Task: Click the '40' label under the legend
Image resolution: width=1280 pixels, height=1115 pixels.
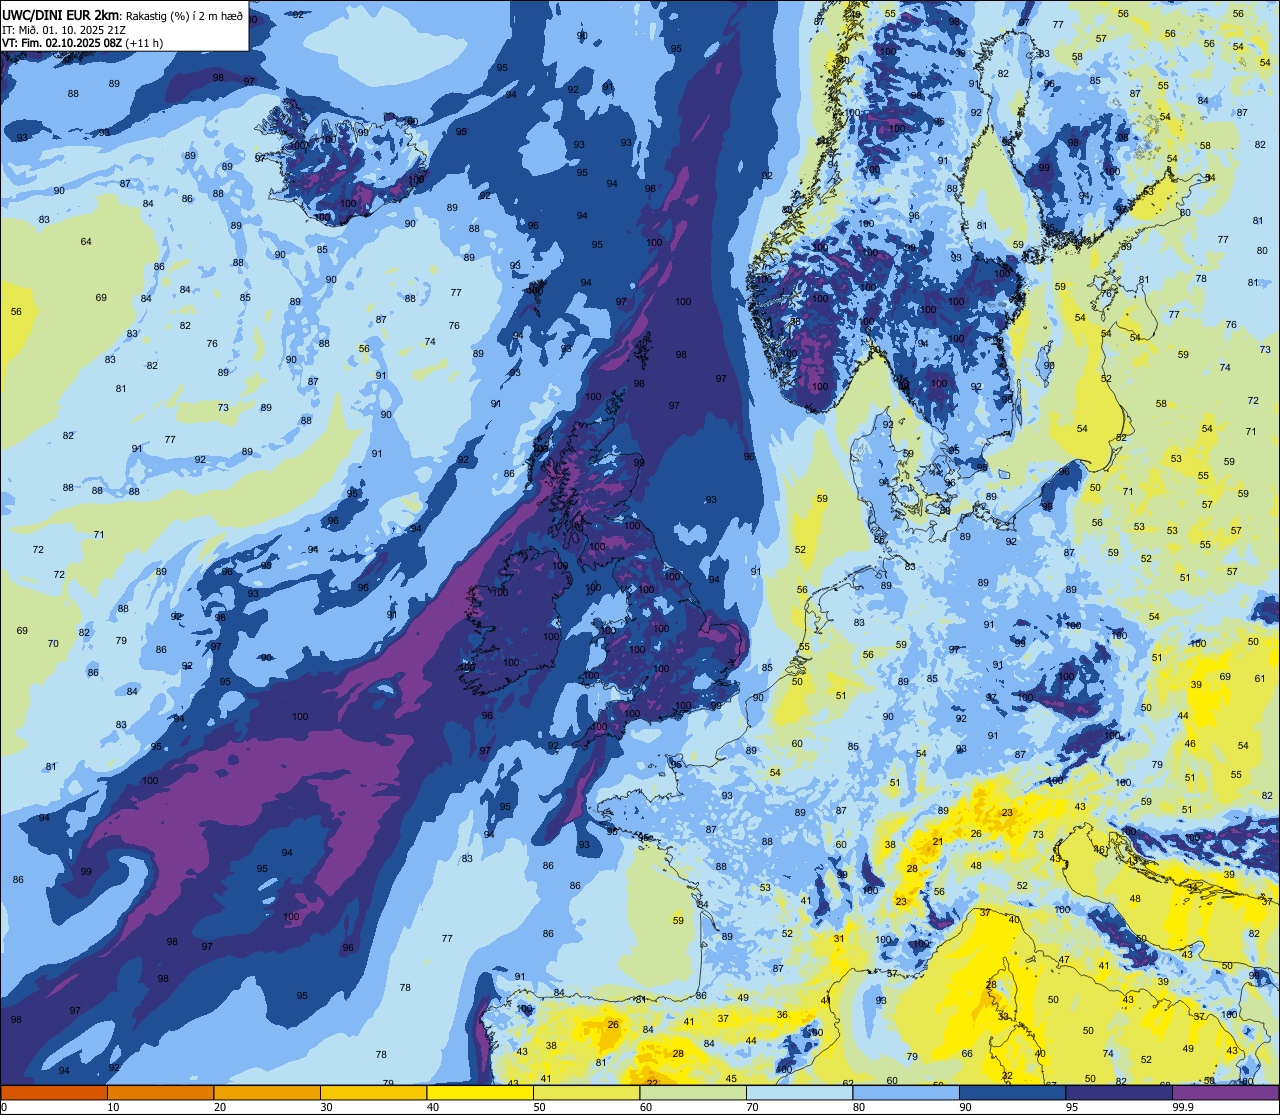Action: [433, 1107]
